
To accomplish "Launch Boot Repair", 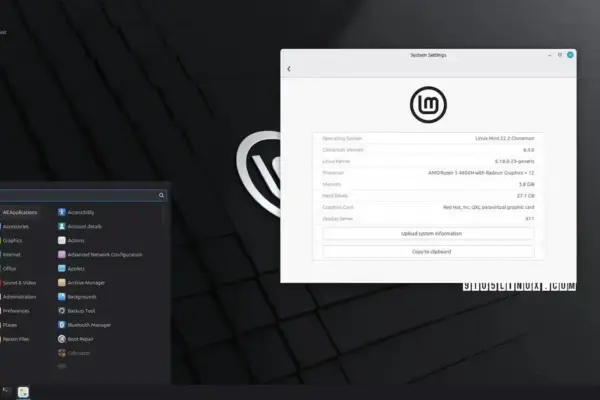I will [75, 339].
